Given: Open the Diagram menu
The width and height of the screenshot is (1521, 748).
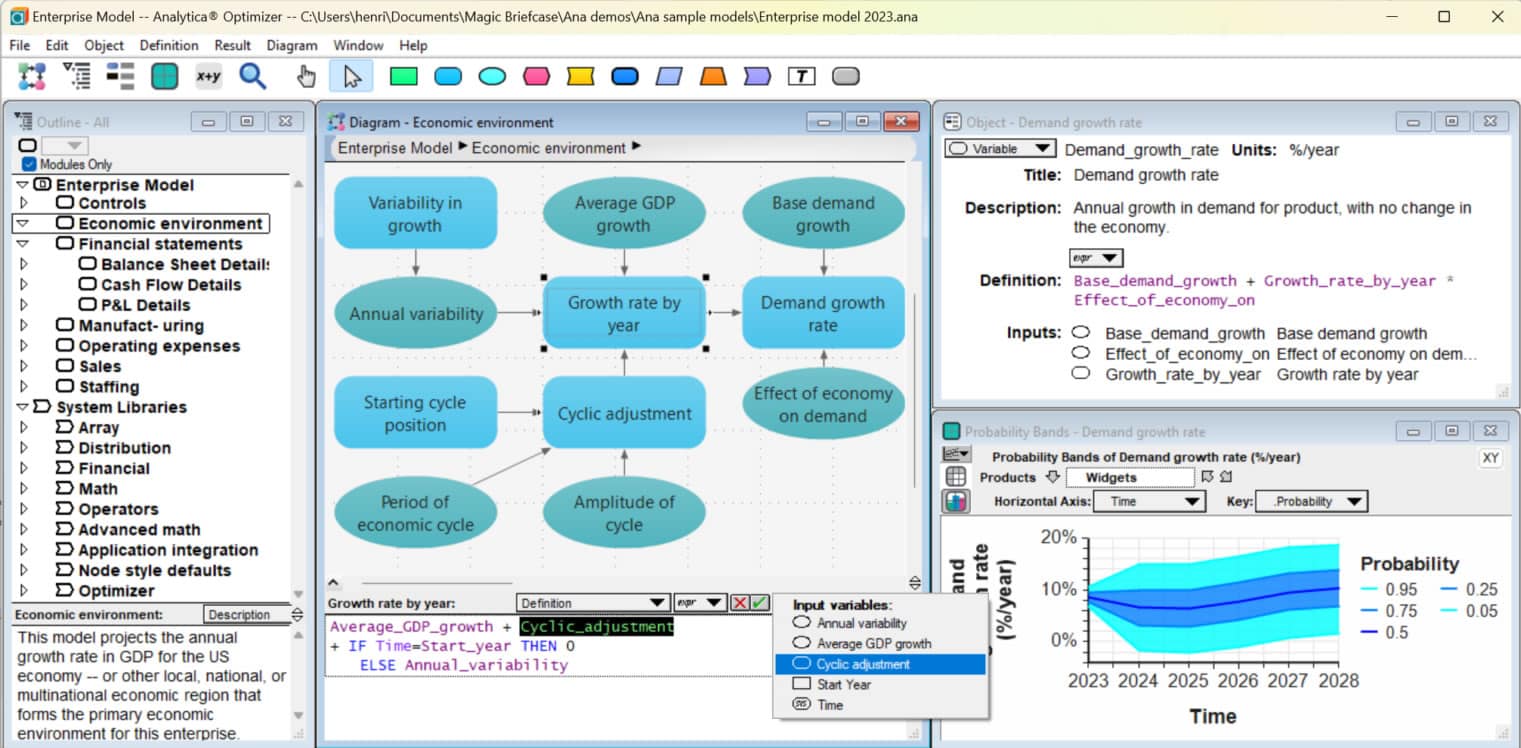Looking at the screenshot, I should (291, 45).
